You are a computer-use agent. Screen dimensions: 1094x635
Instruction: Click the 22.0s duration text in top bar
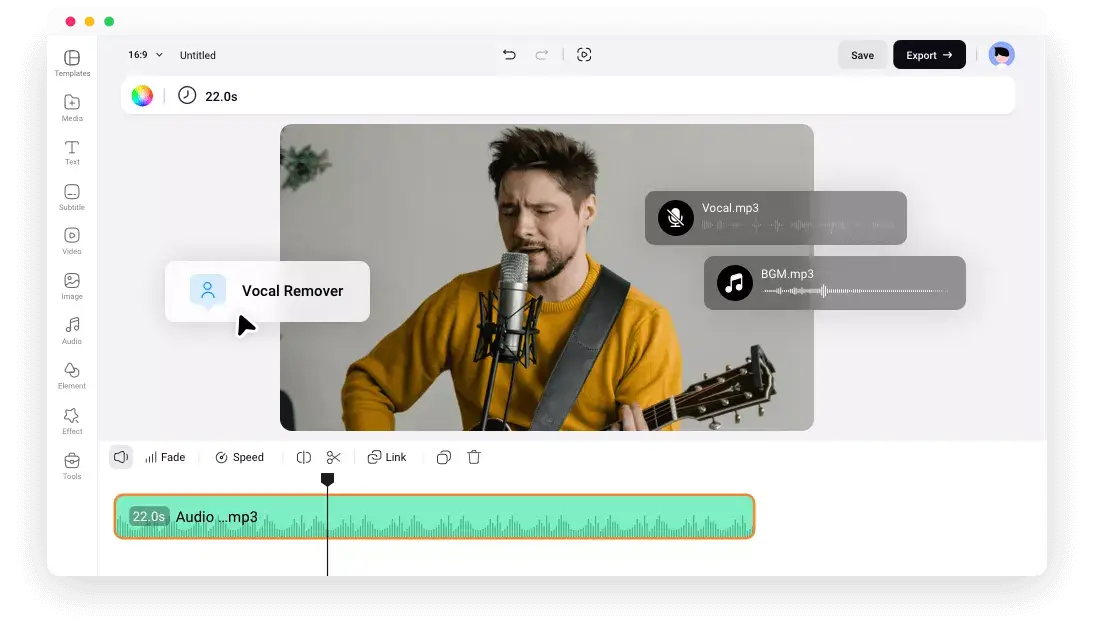click(221, 96)
